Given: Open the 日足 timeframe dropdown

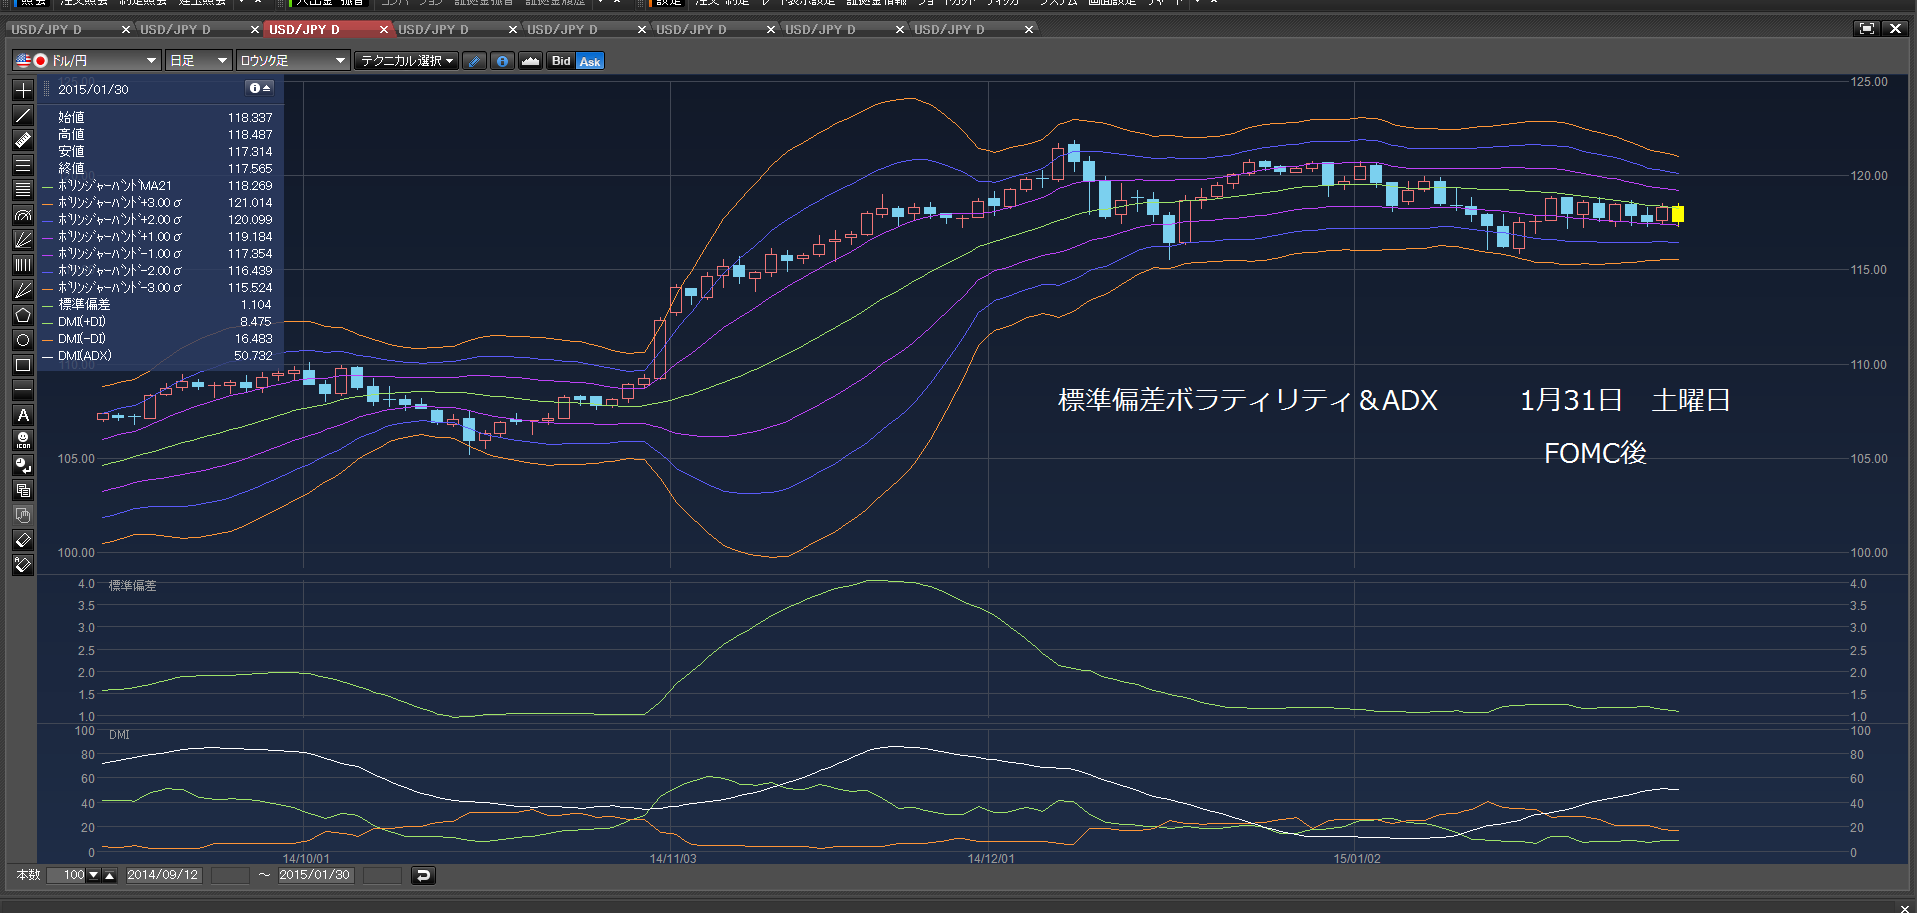Looking at the screenshot, I should pos(199,61).
